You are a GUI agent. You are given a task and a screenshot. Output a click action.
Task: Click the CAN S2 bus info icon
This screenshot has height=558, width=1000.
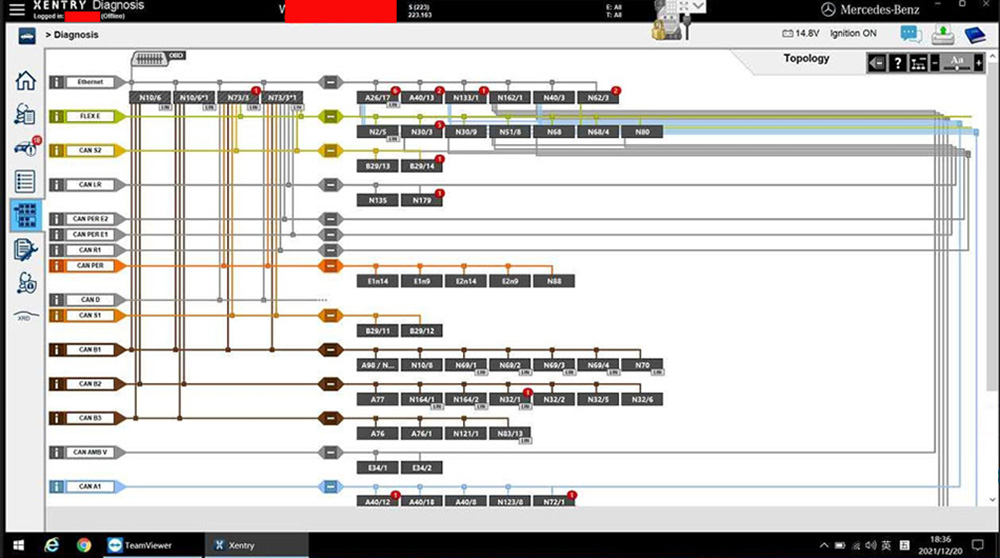click(x=57, y=151)
